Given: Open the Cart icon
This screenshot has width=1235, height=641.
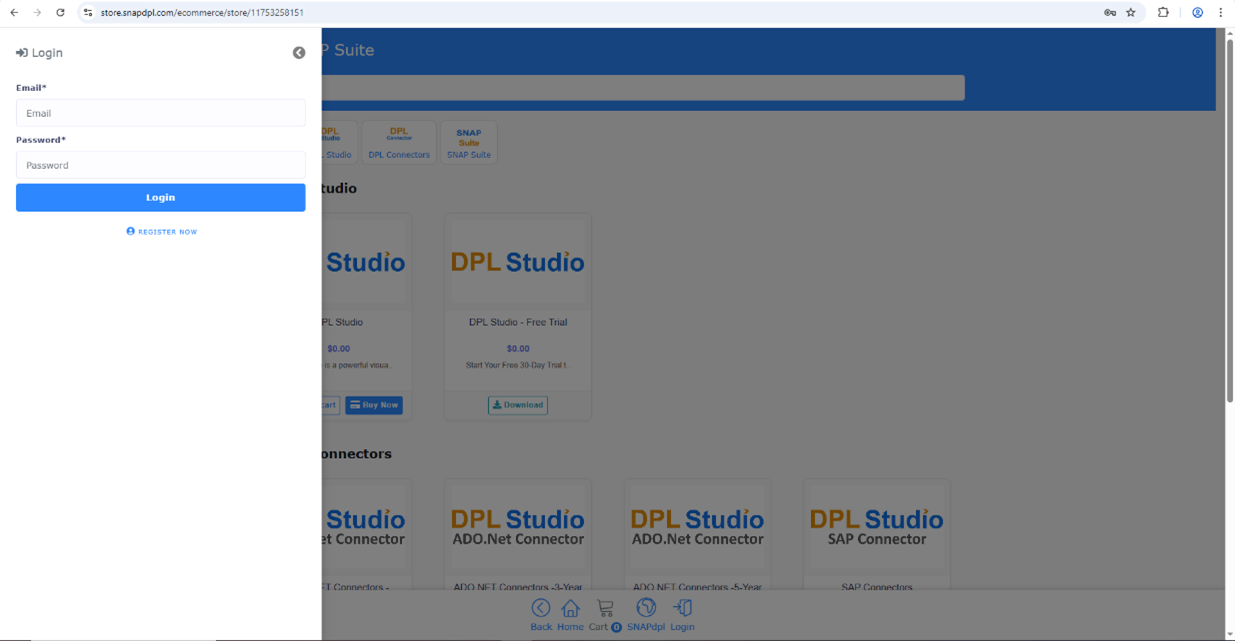Looking at the screenshot, I should 605,608.
